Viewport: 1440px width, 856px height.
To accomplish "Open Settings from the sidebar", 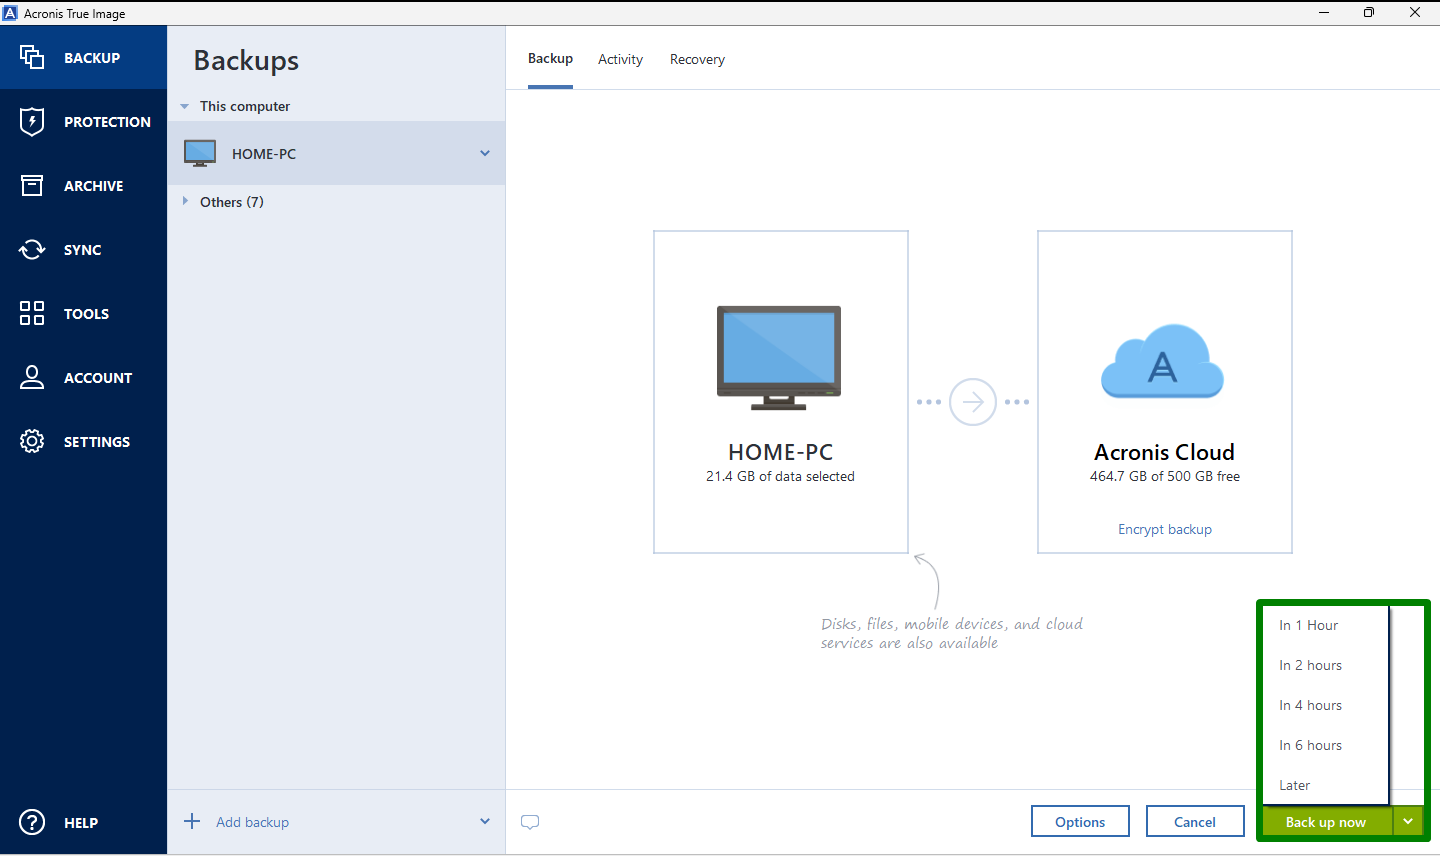I will tap(83, 441).
